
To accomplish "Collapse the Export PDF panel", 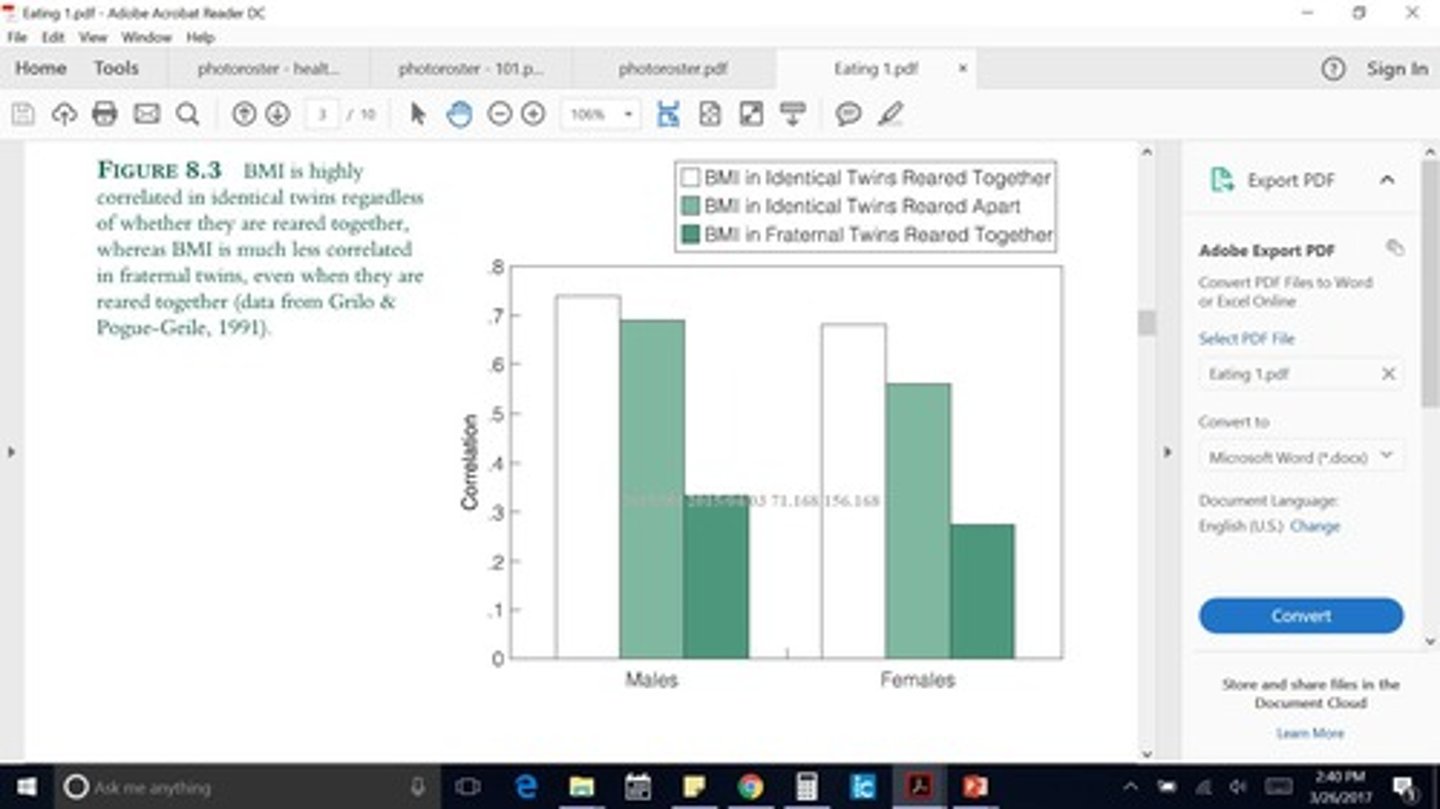I will (x=1387, y=180).
